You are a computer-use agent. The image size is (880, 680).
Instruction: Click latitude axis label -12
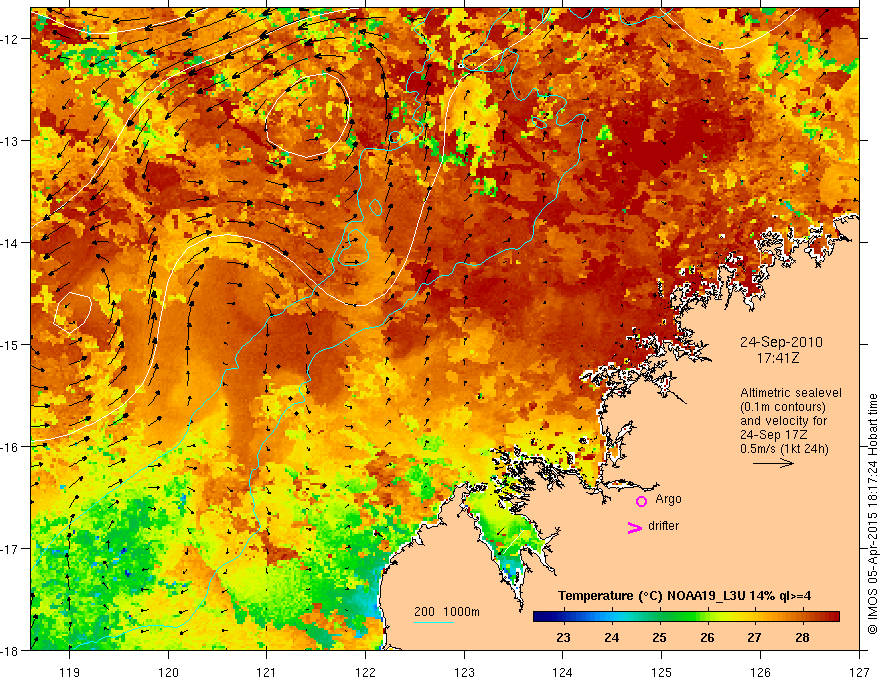click(x=9, y=39)
